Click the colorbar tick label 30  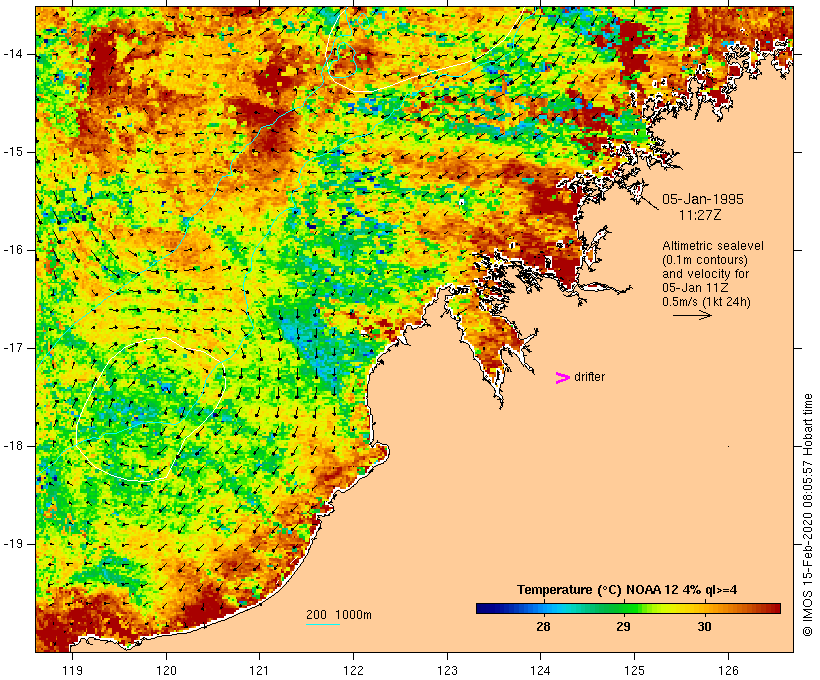(704, 627)
